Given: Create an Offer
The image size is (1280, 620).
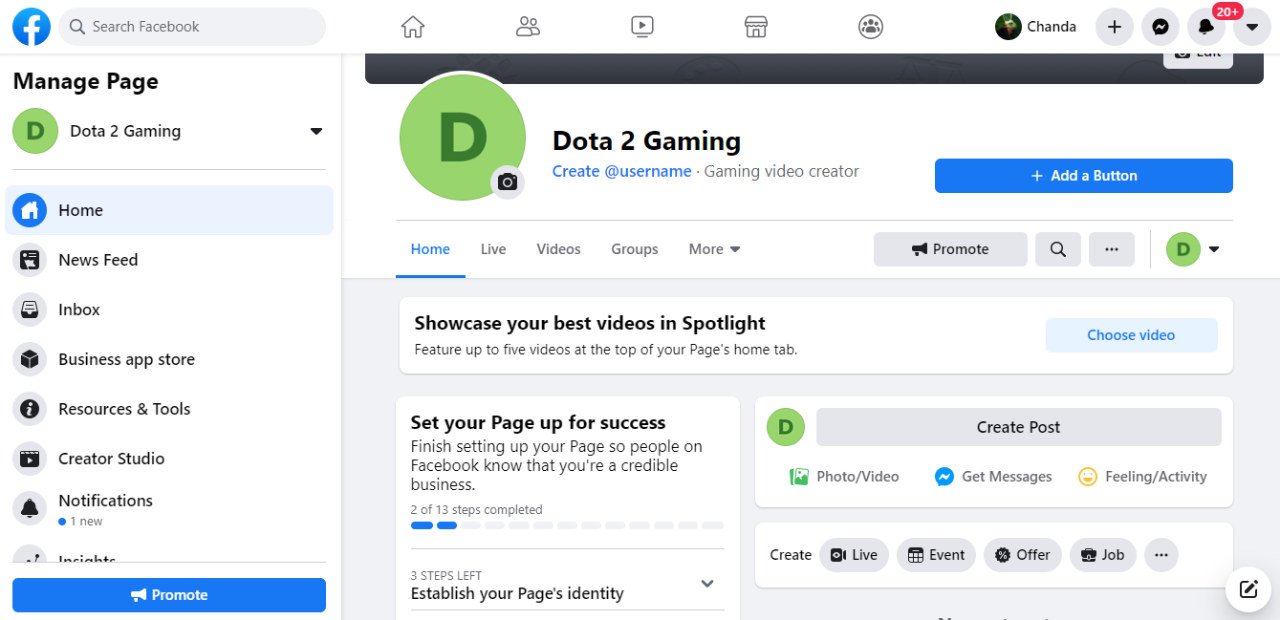Looking at the screenshot, I should [x=1023, y=555].
